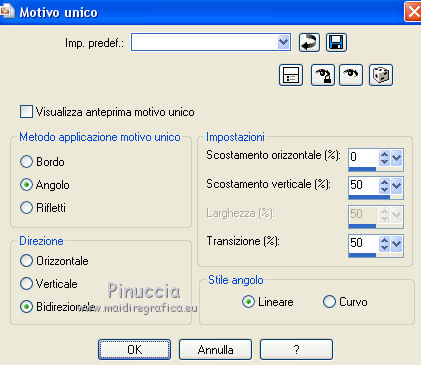421x365 pixels.
Task: Click the Annulla button
Action: pyautogui.click(x=215, y=350)
